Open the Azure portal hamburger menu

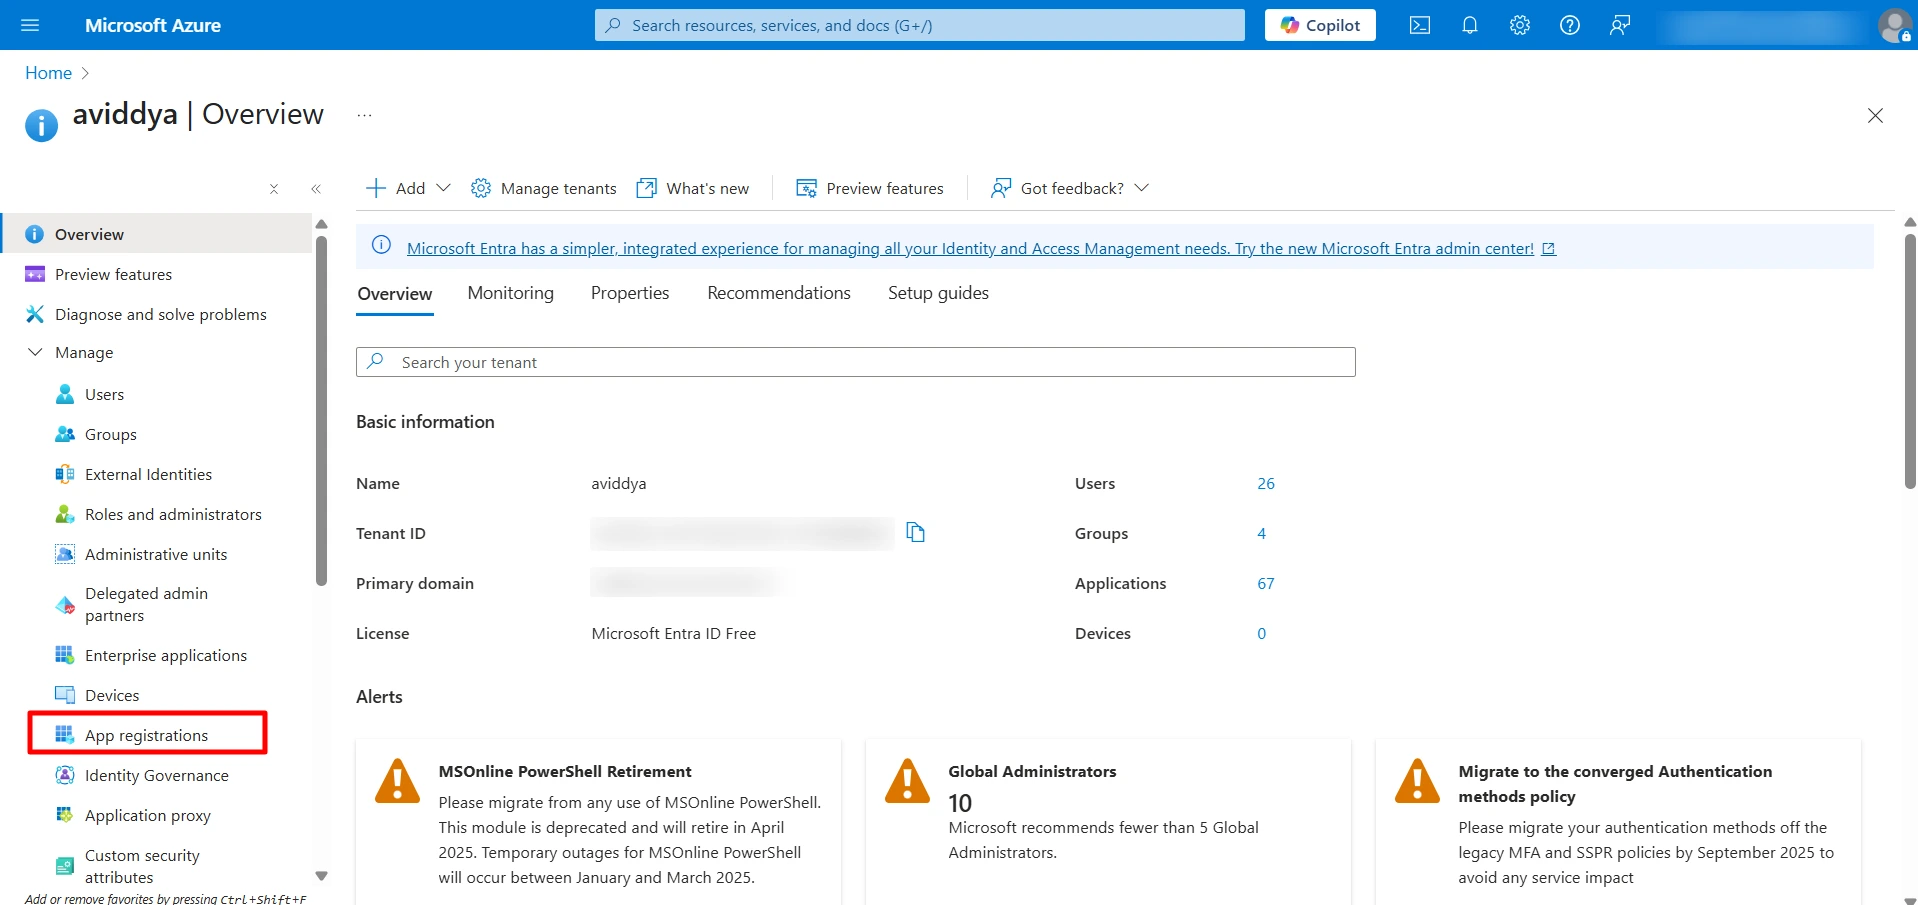coord(30,25)
